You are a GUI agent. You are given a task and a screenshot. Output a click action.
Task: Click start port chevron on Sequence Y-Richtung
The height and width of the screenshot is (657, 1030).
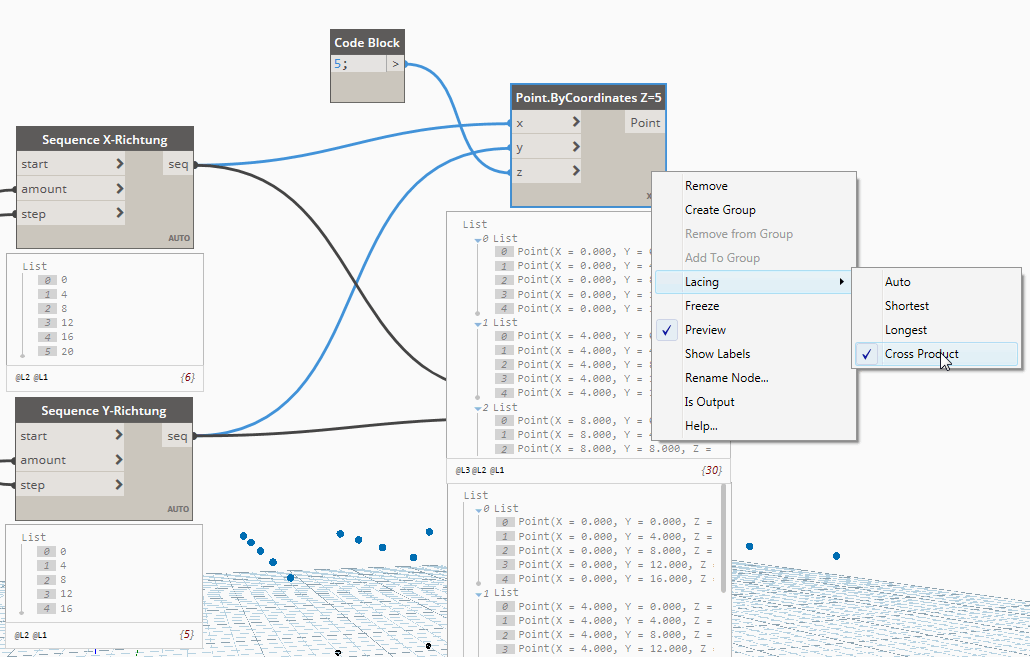120,436
